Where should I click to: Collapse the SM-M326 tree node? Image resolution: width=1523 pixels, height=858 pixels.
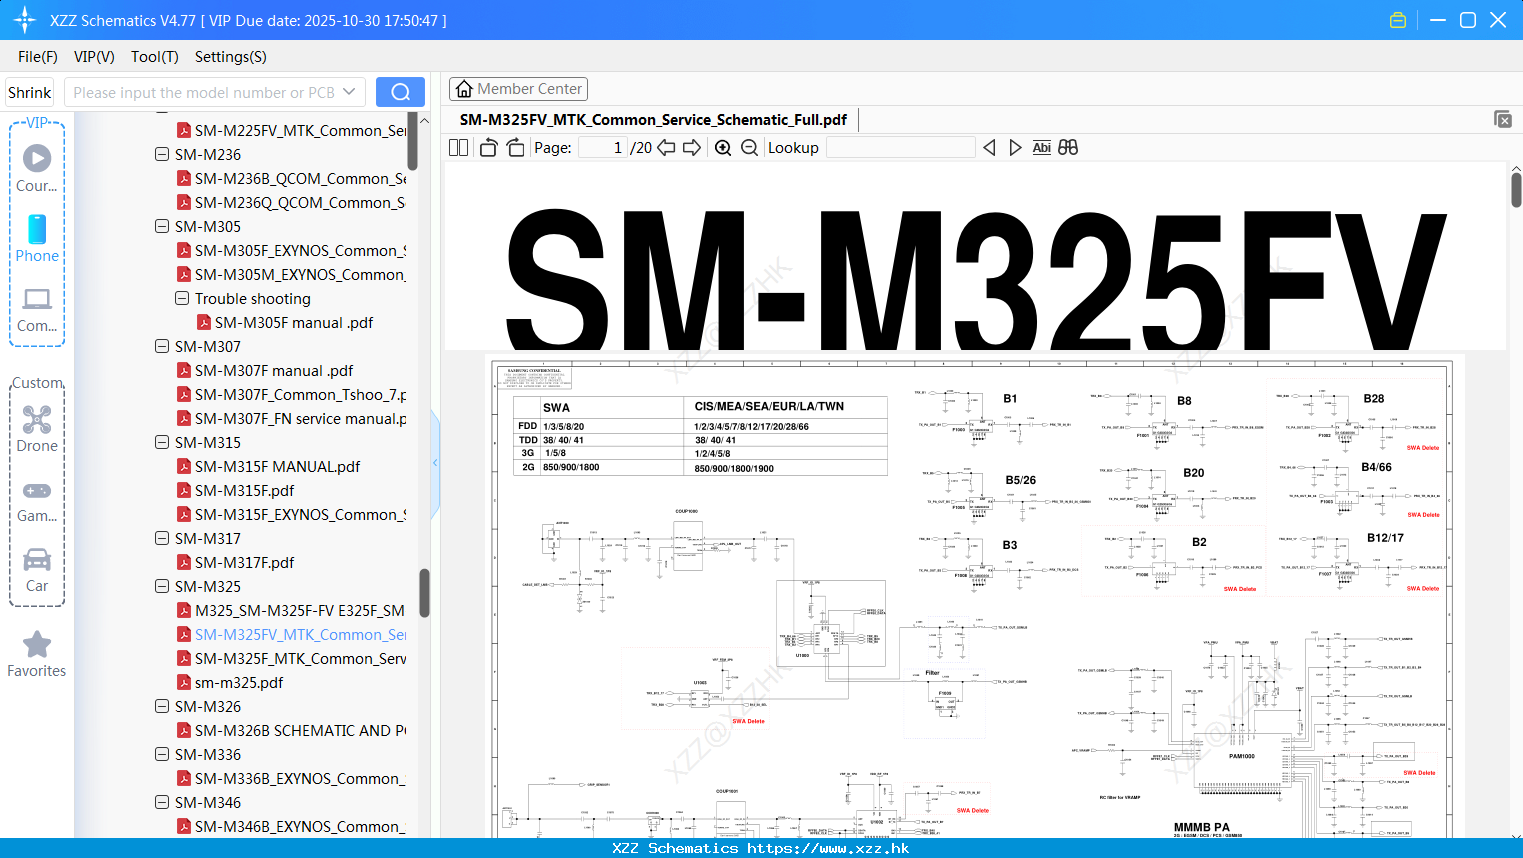162,706
